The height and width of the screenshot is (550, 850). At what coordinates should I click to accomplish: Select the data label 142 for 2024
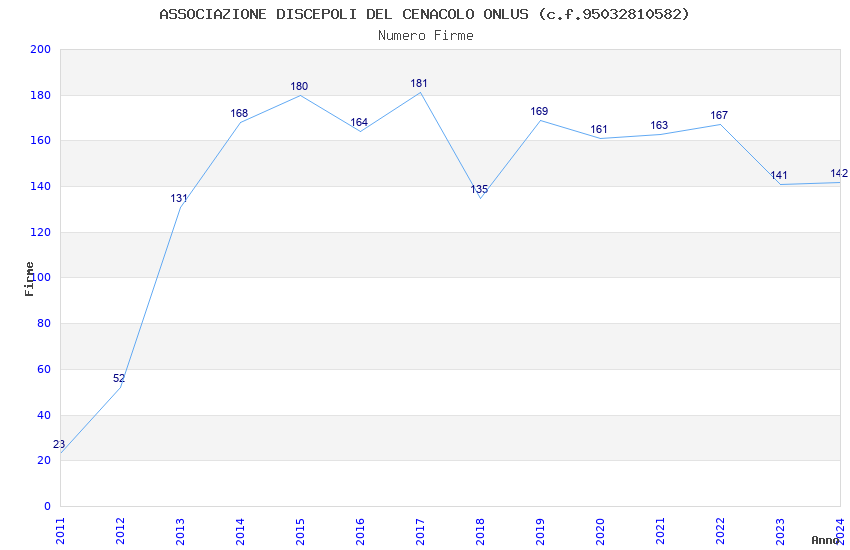[839, 173]
